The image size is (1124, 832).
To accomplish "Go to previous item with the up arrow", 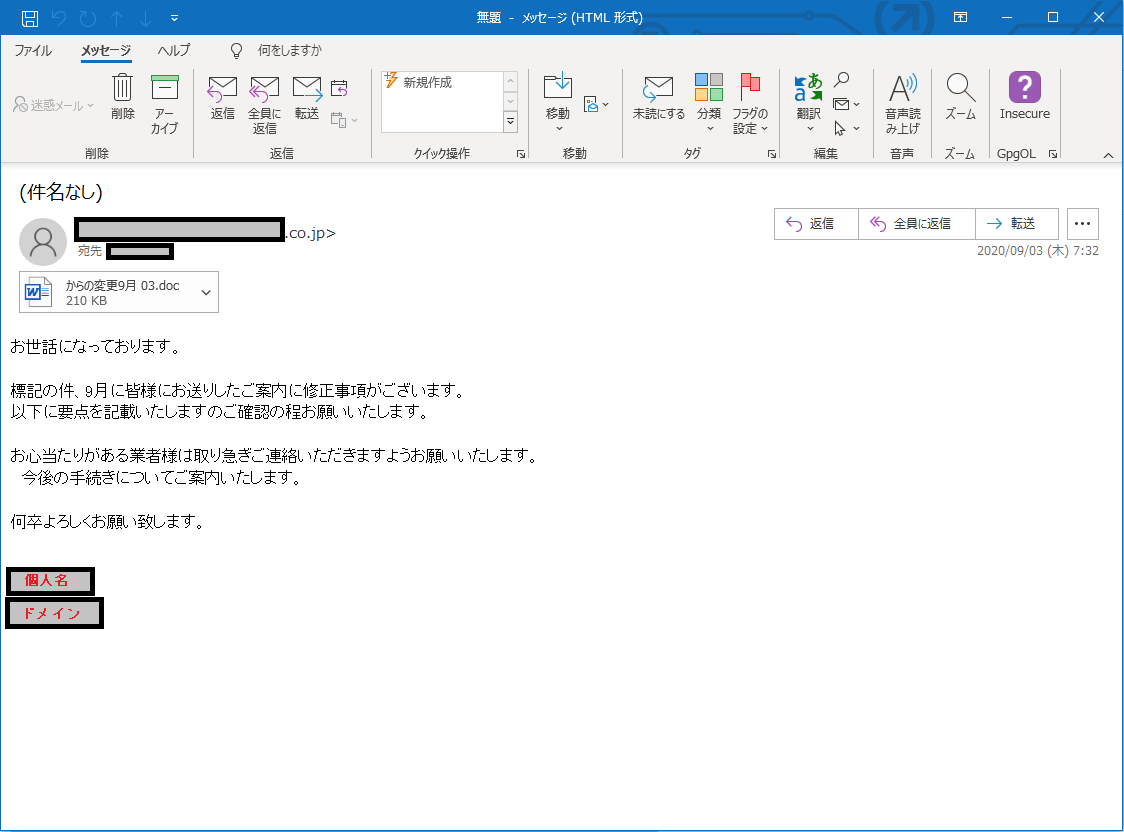I will [117, 19].
